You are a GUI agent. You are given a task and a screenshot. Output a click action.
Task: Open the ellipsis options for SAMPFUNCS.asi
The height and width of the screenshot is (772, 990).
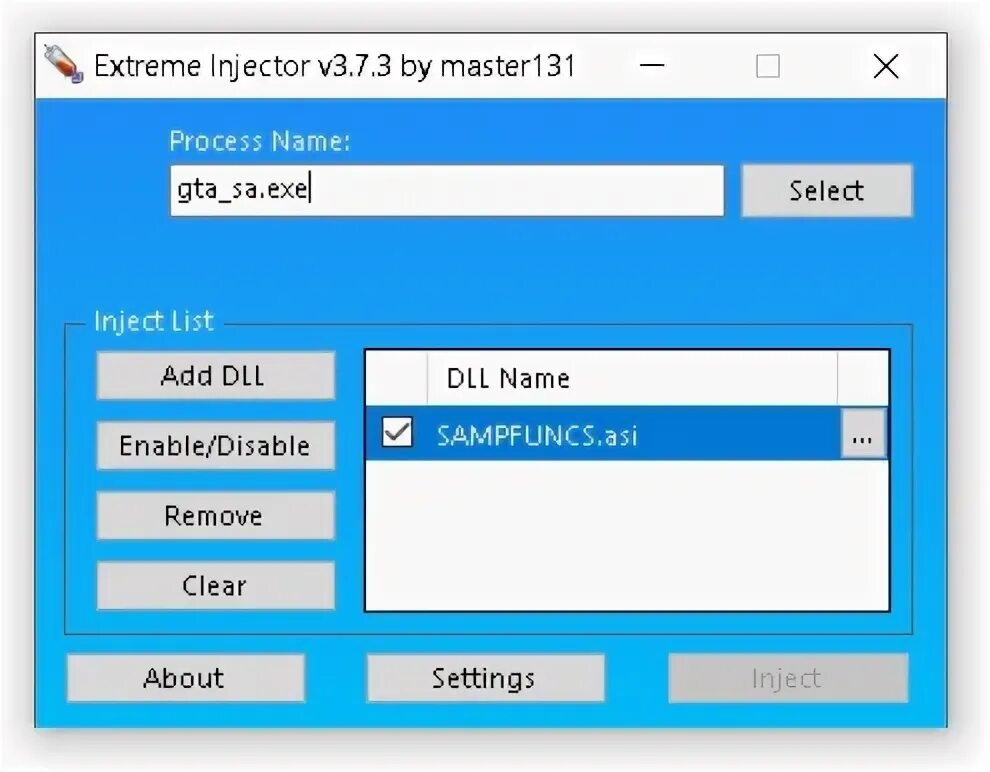862,434
